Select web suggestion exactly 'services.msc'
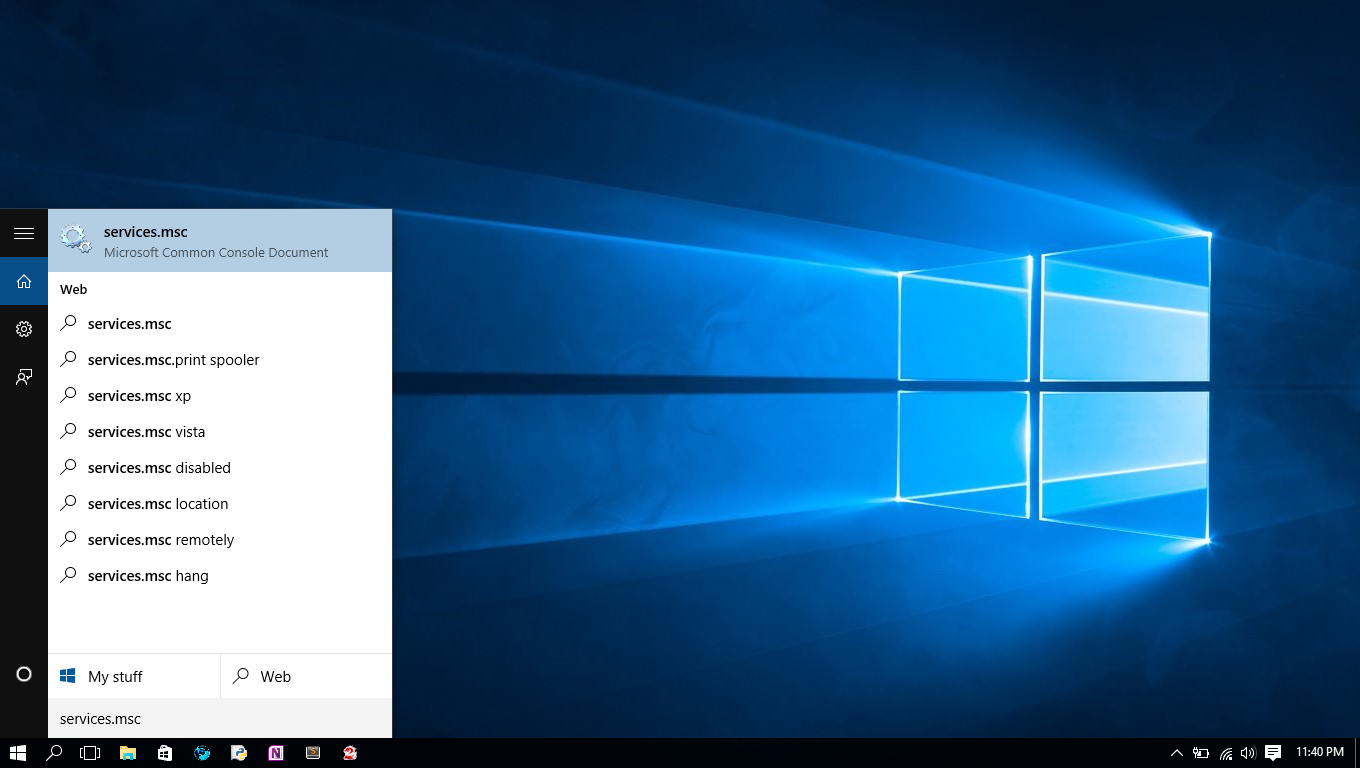This screenshot has width=1360, height=768. [x=220, y=324]
